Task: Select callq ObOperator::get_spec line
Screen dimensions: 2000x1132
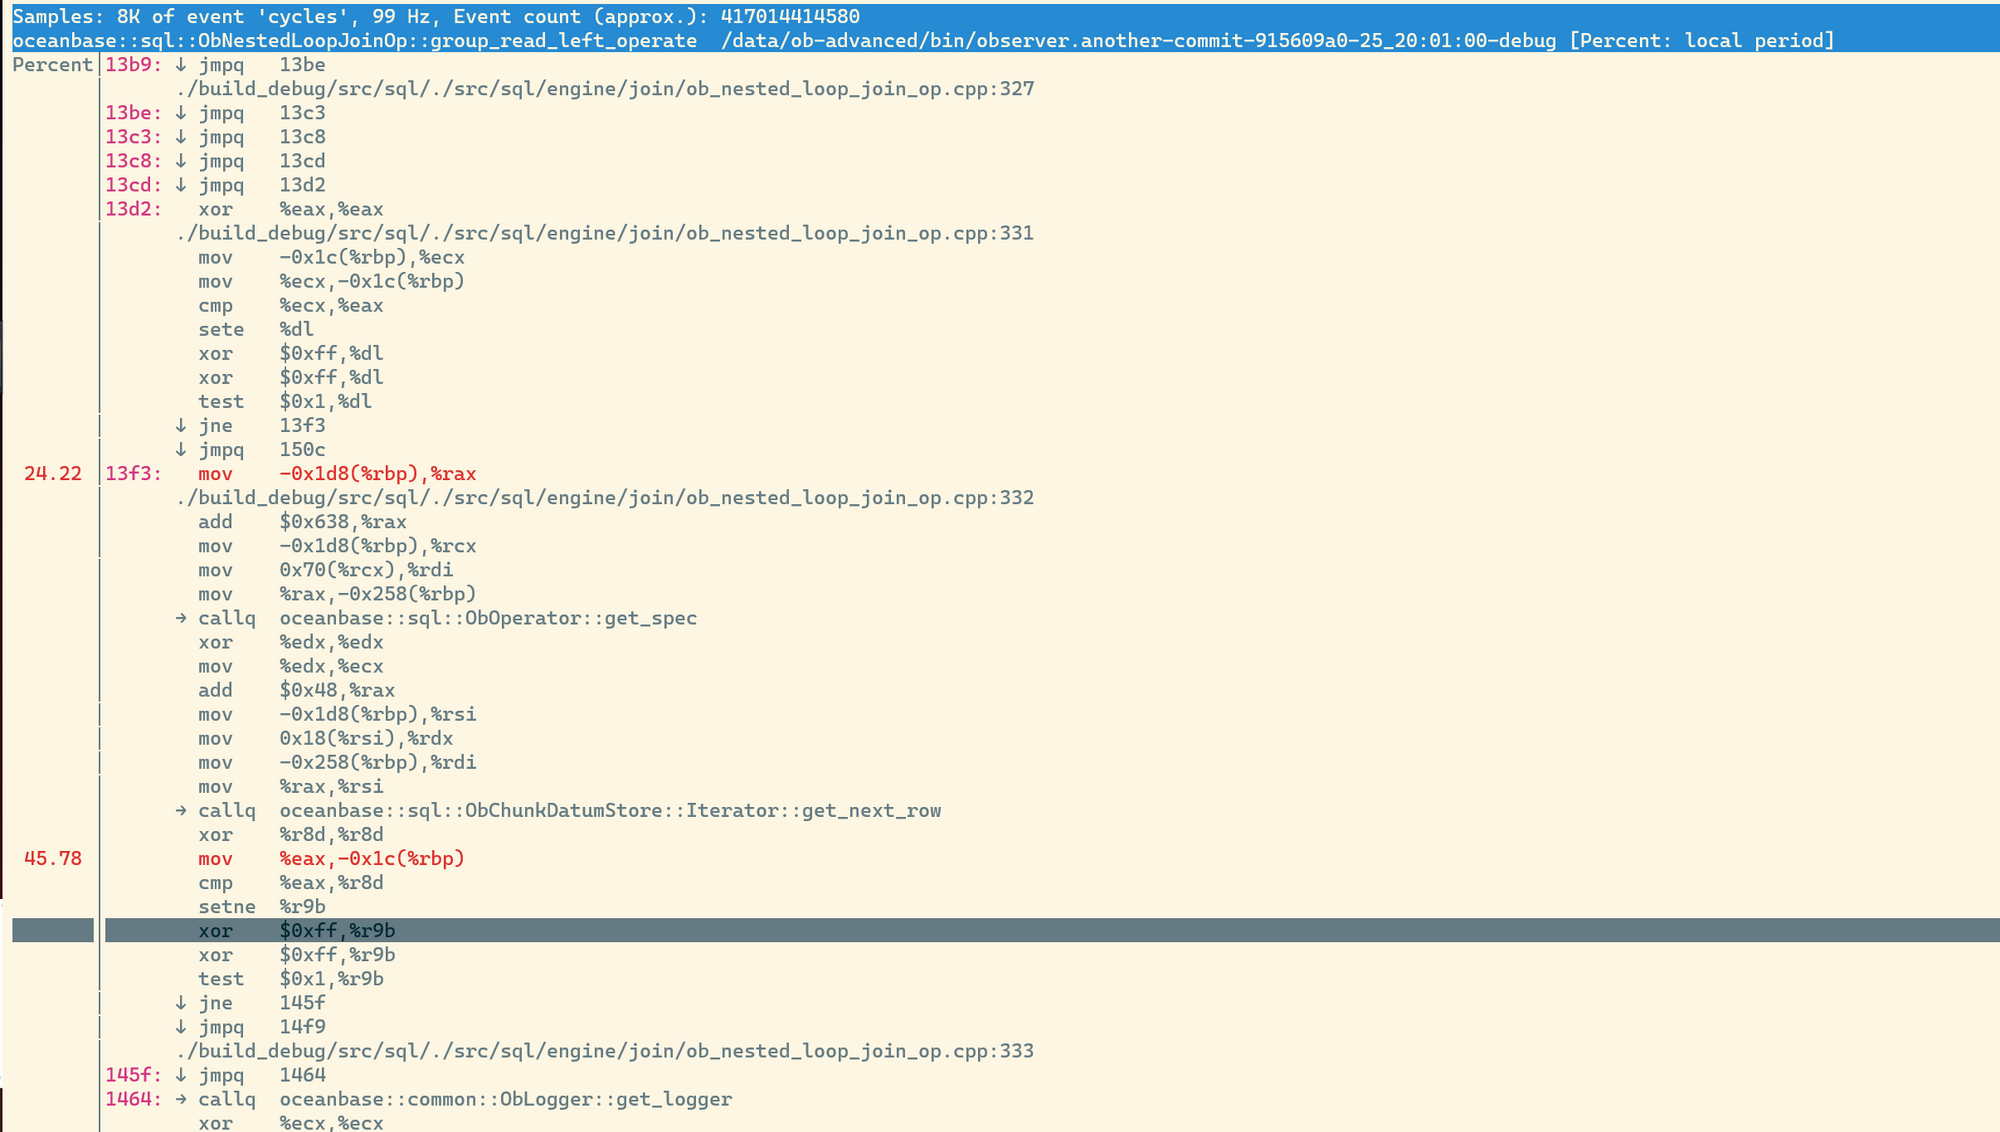Action: coord(436,617)
